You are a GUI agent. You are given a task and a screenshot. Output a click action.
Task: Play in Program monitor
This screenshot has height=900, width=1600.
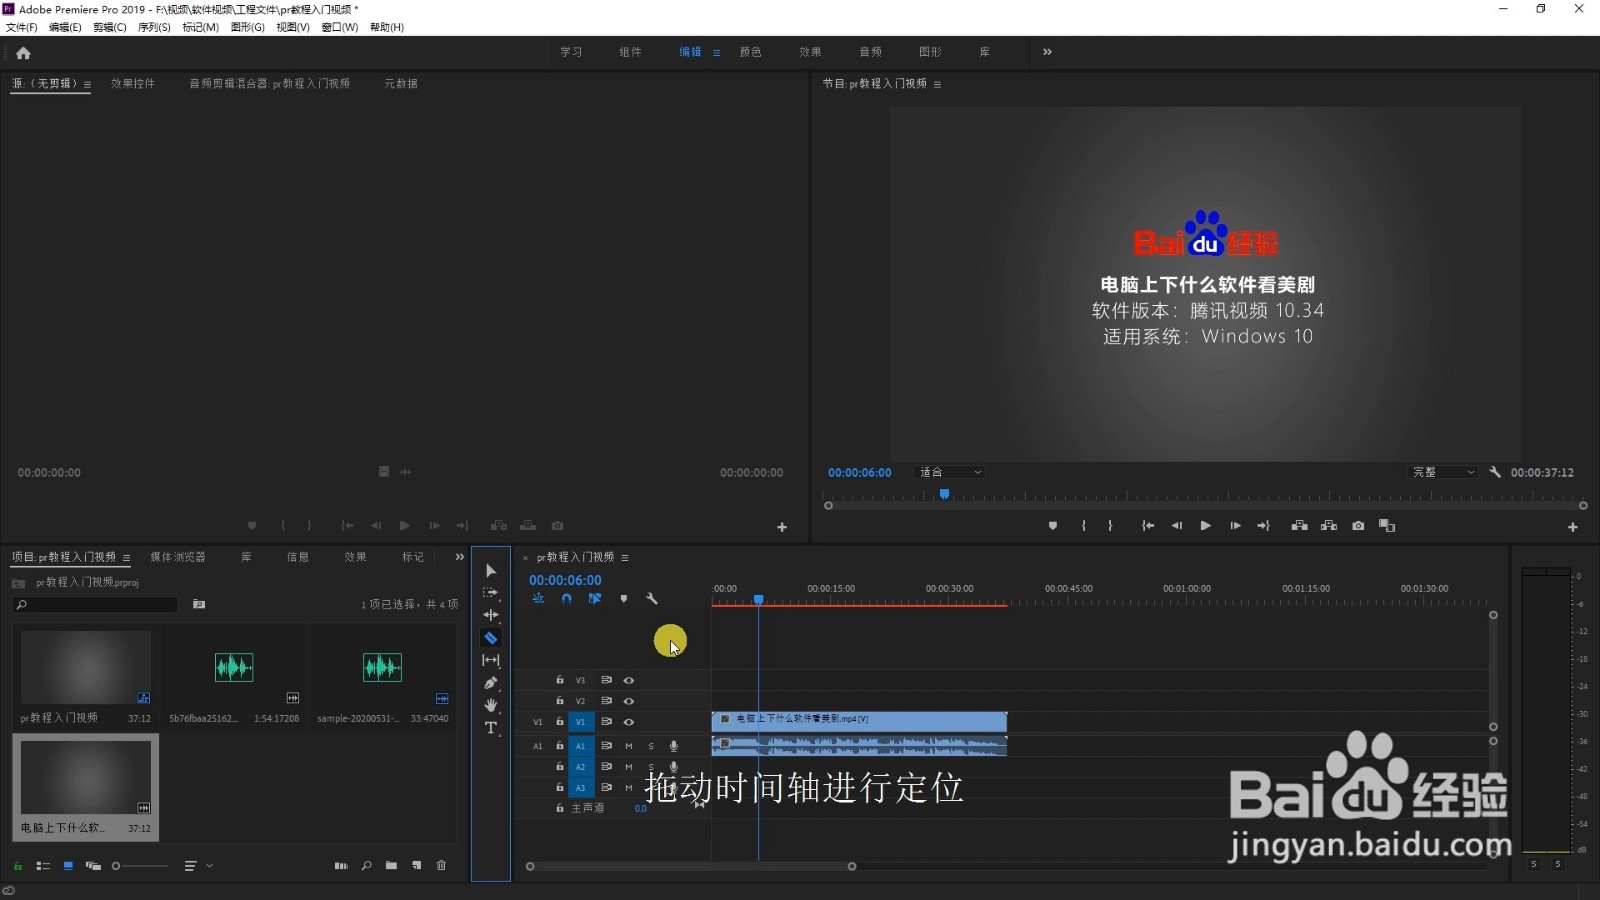[1206, 526]
